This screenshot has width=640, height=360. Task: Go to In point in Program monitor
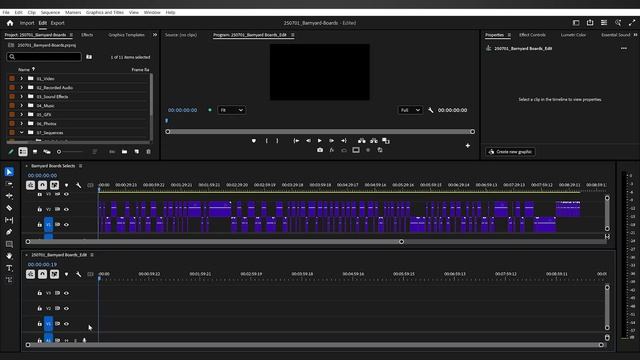pyautogui.click(x=296, y=141)
